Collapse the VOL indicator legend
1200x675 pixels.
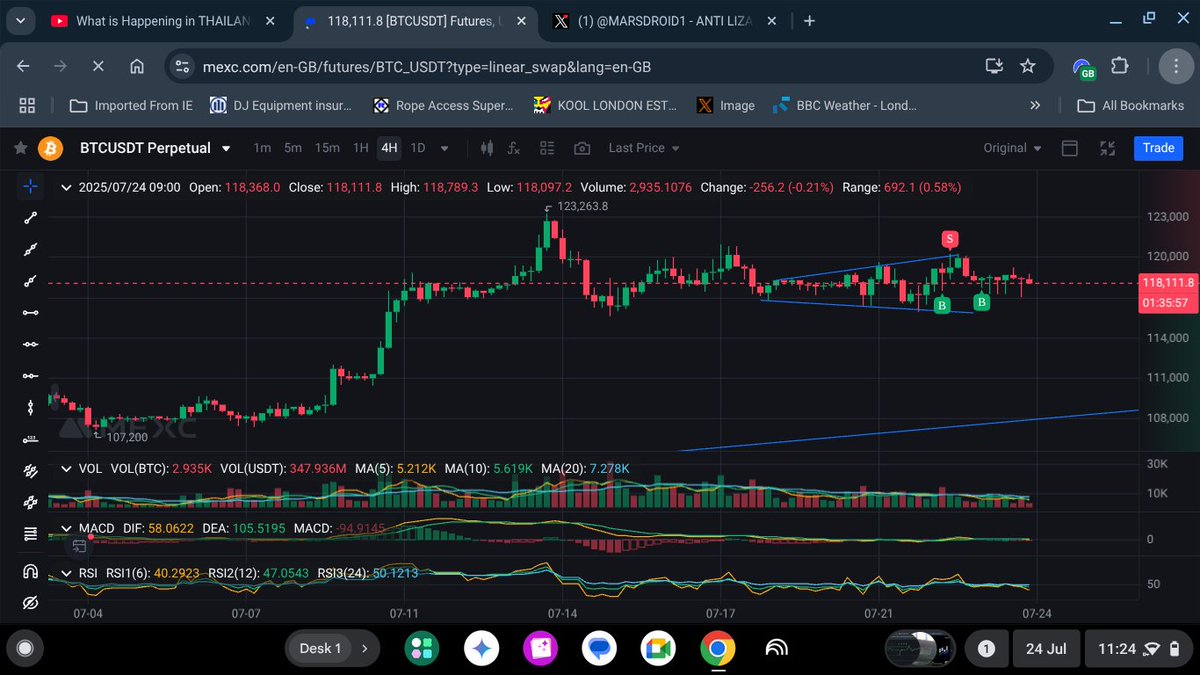[x=66, y=468]
